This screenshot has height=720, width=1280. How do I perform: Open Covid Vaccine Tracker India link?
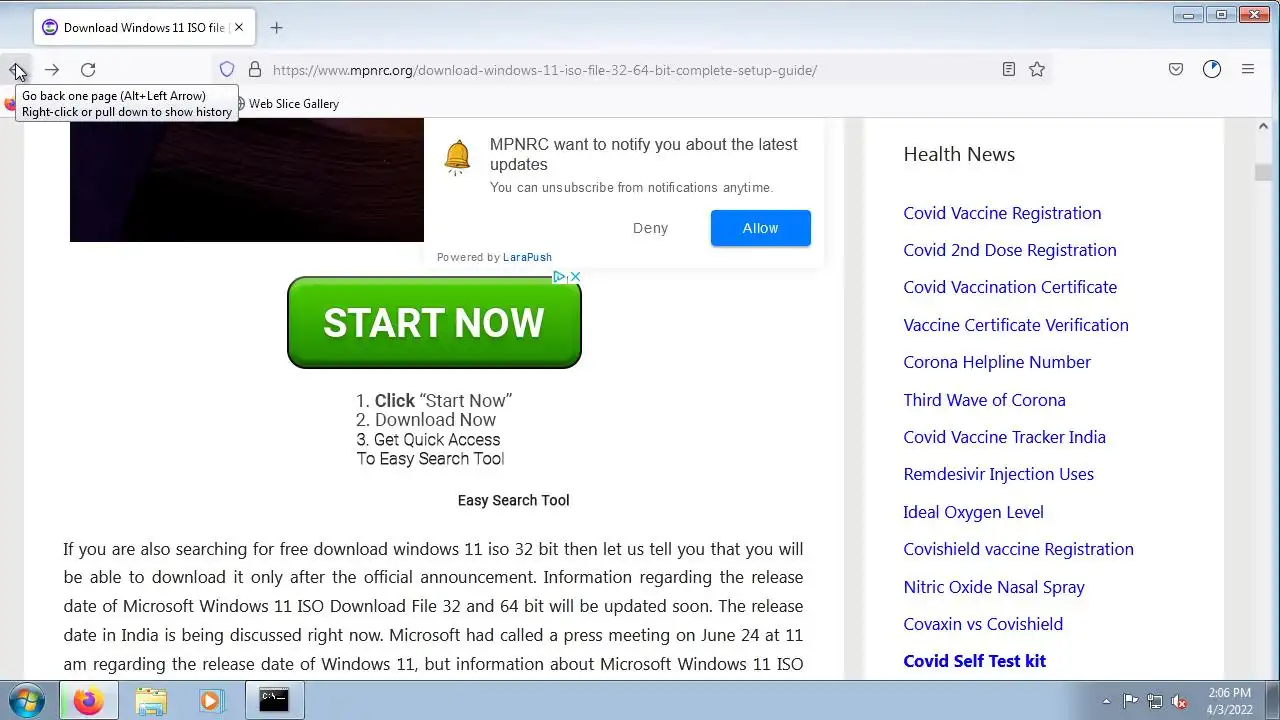1004,437
